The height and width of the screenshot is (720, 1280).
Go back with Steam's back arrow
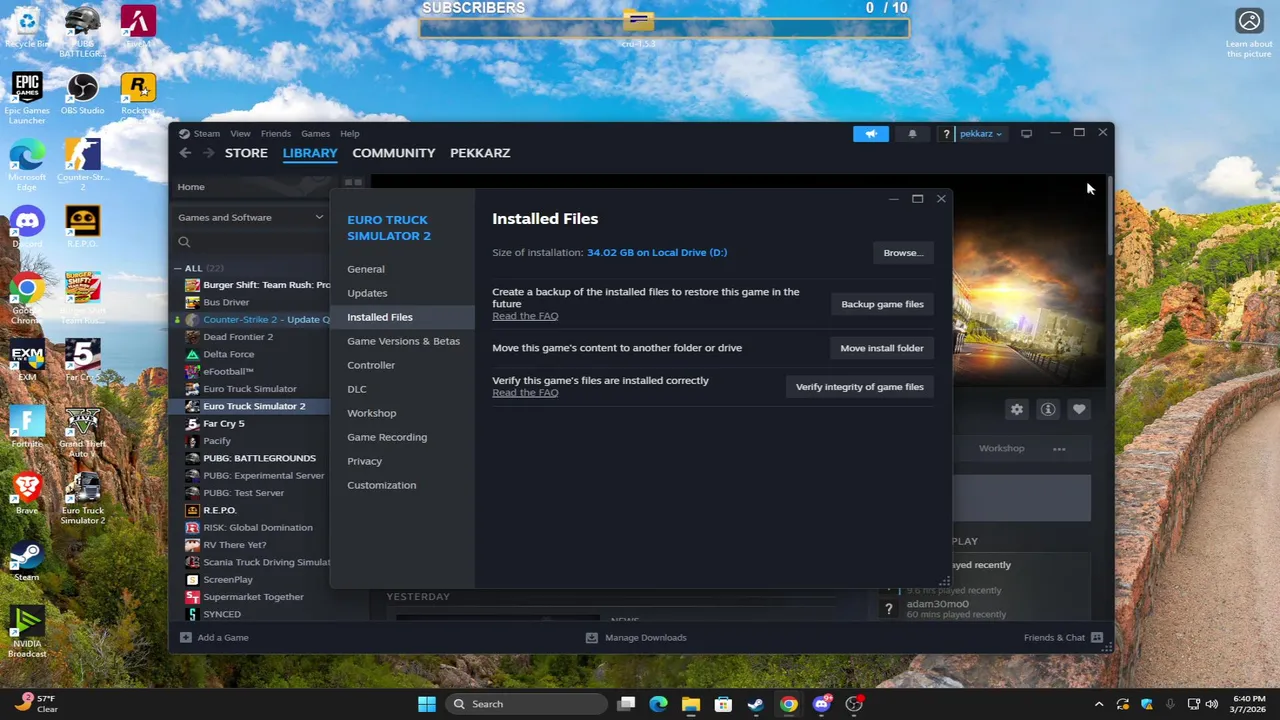[185, 153]
